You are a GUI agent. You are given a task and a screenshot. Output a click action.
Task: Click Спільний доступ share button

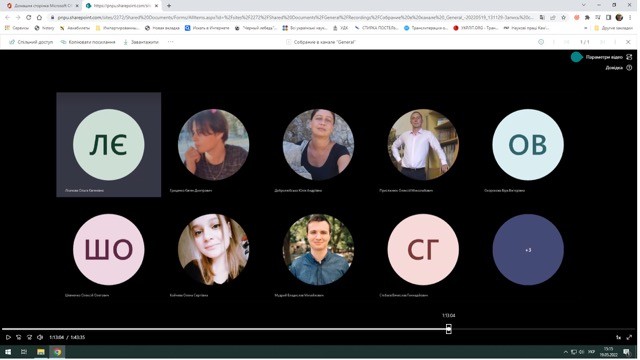[31, 42]
